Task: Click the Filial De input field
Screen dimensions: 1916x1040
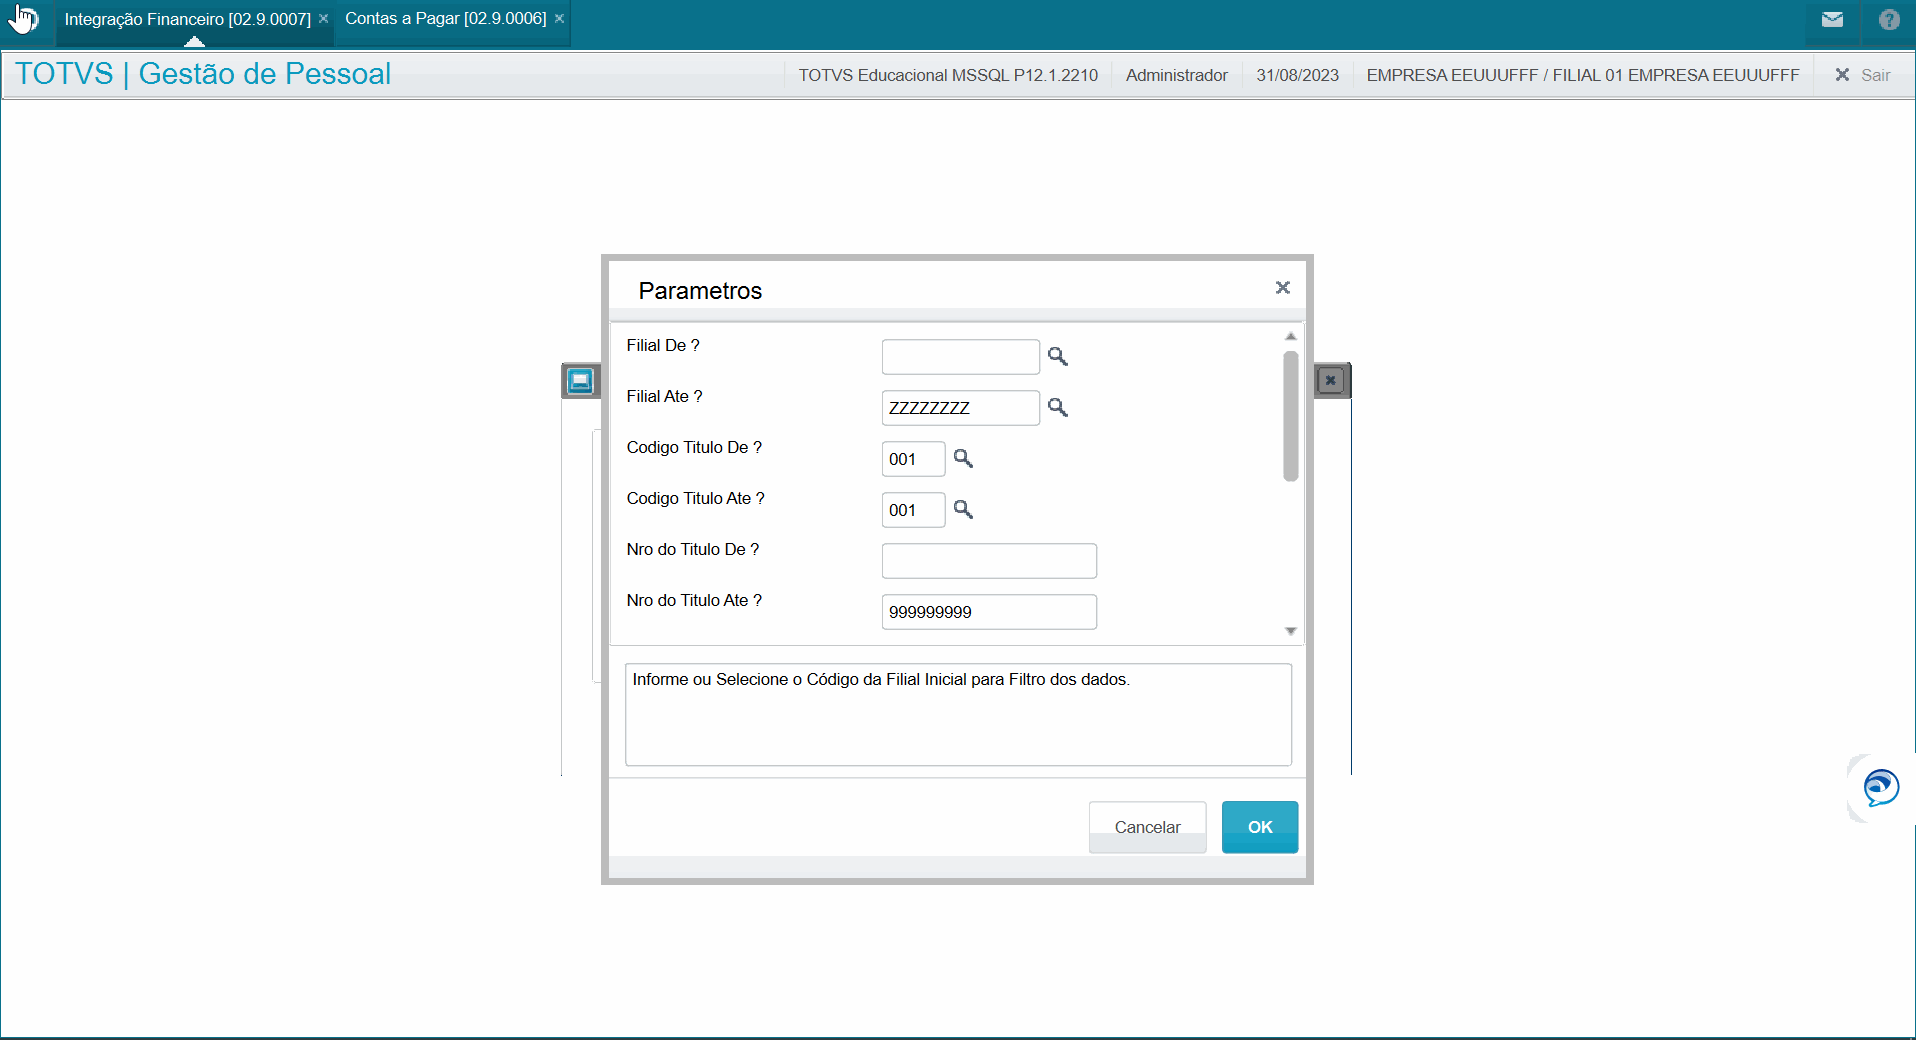Action: [x=960, y=357]
